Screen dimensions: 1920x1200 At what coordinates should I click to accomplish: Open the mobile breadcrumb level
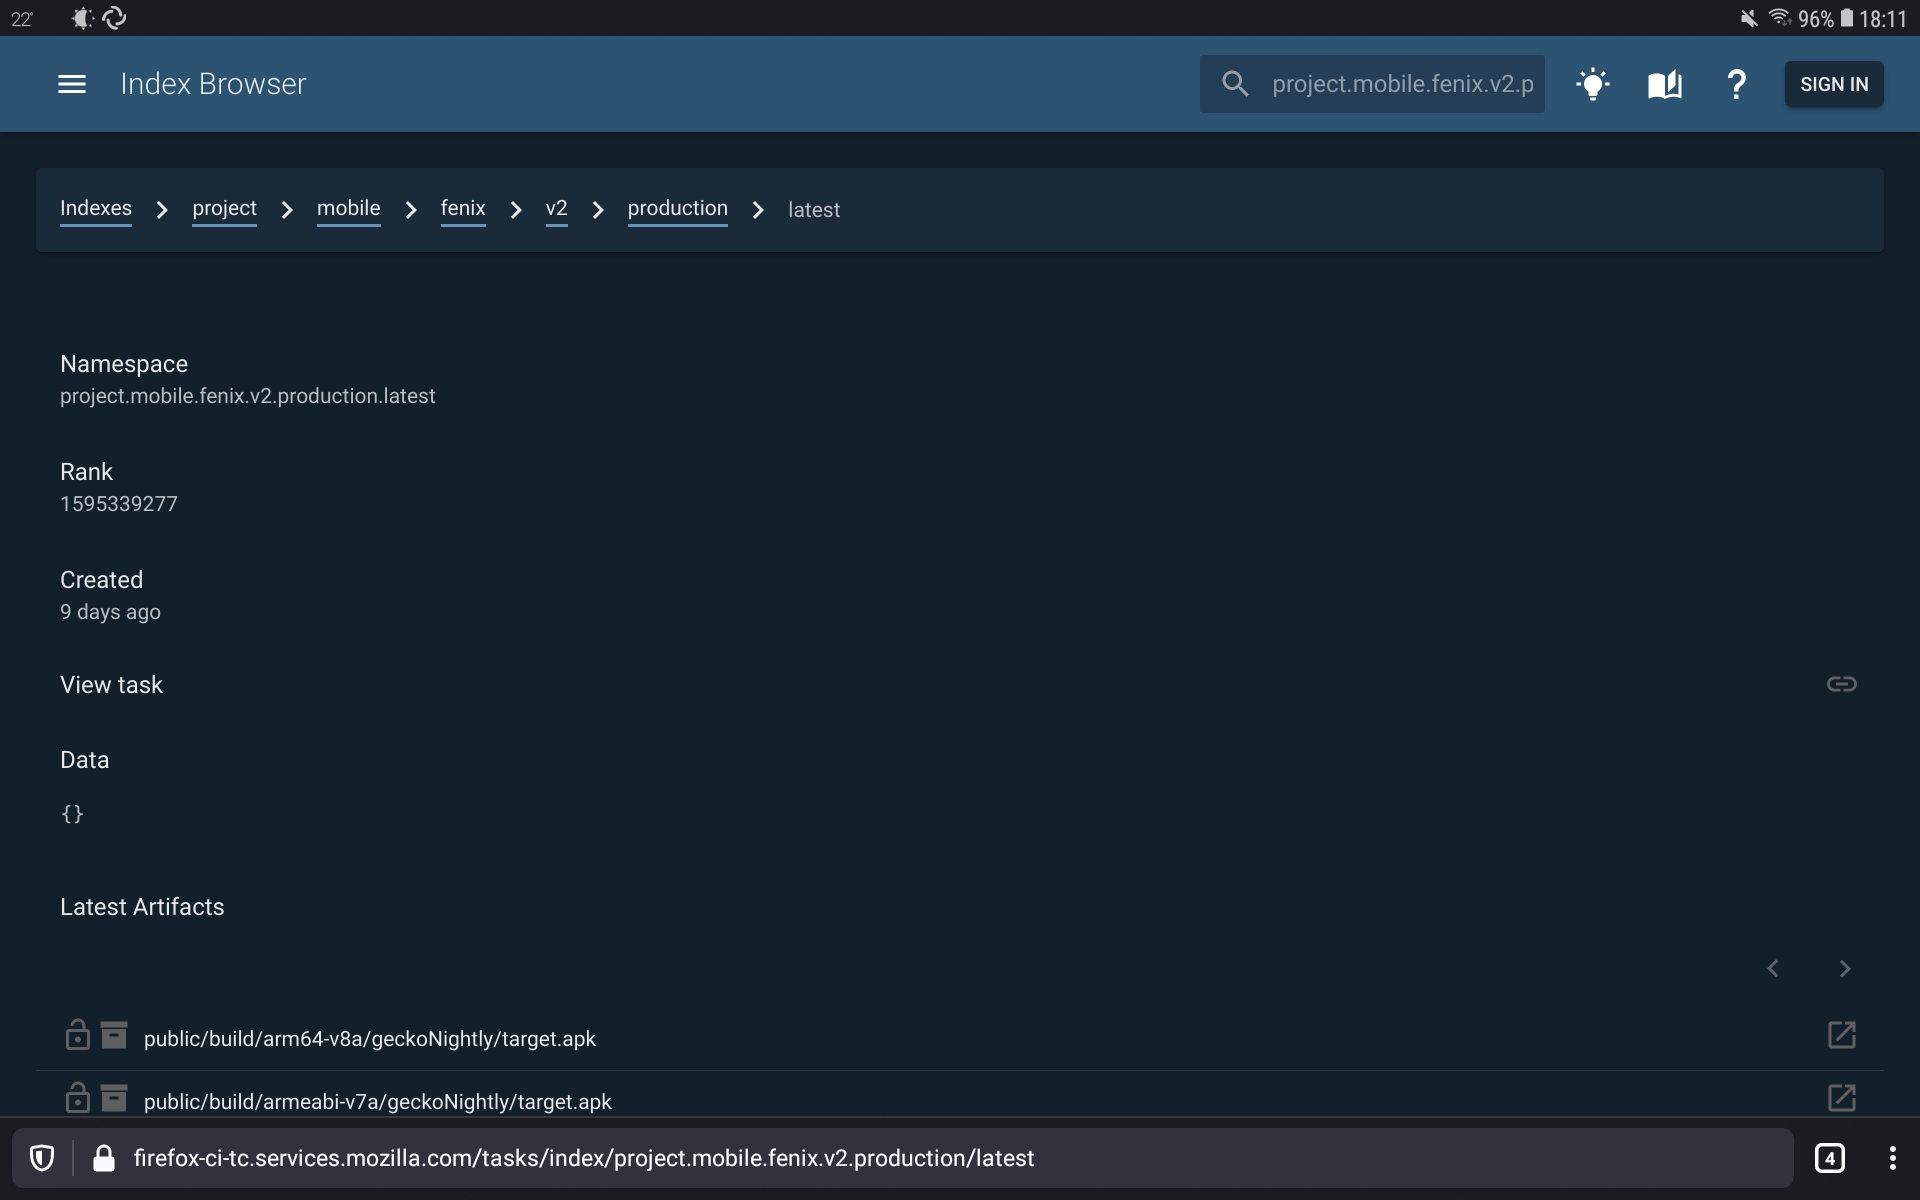348,208
